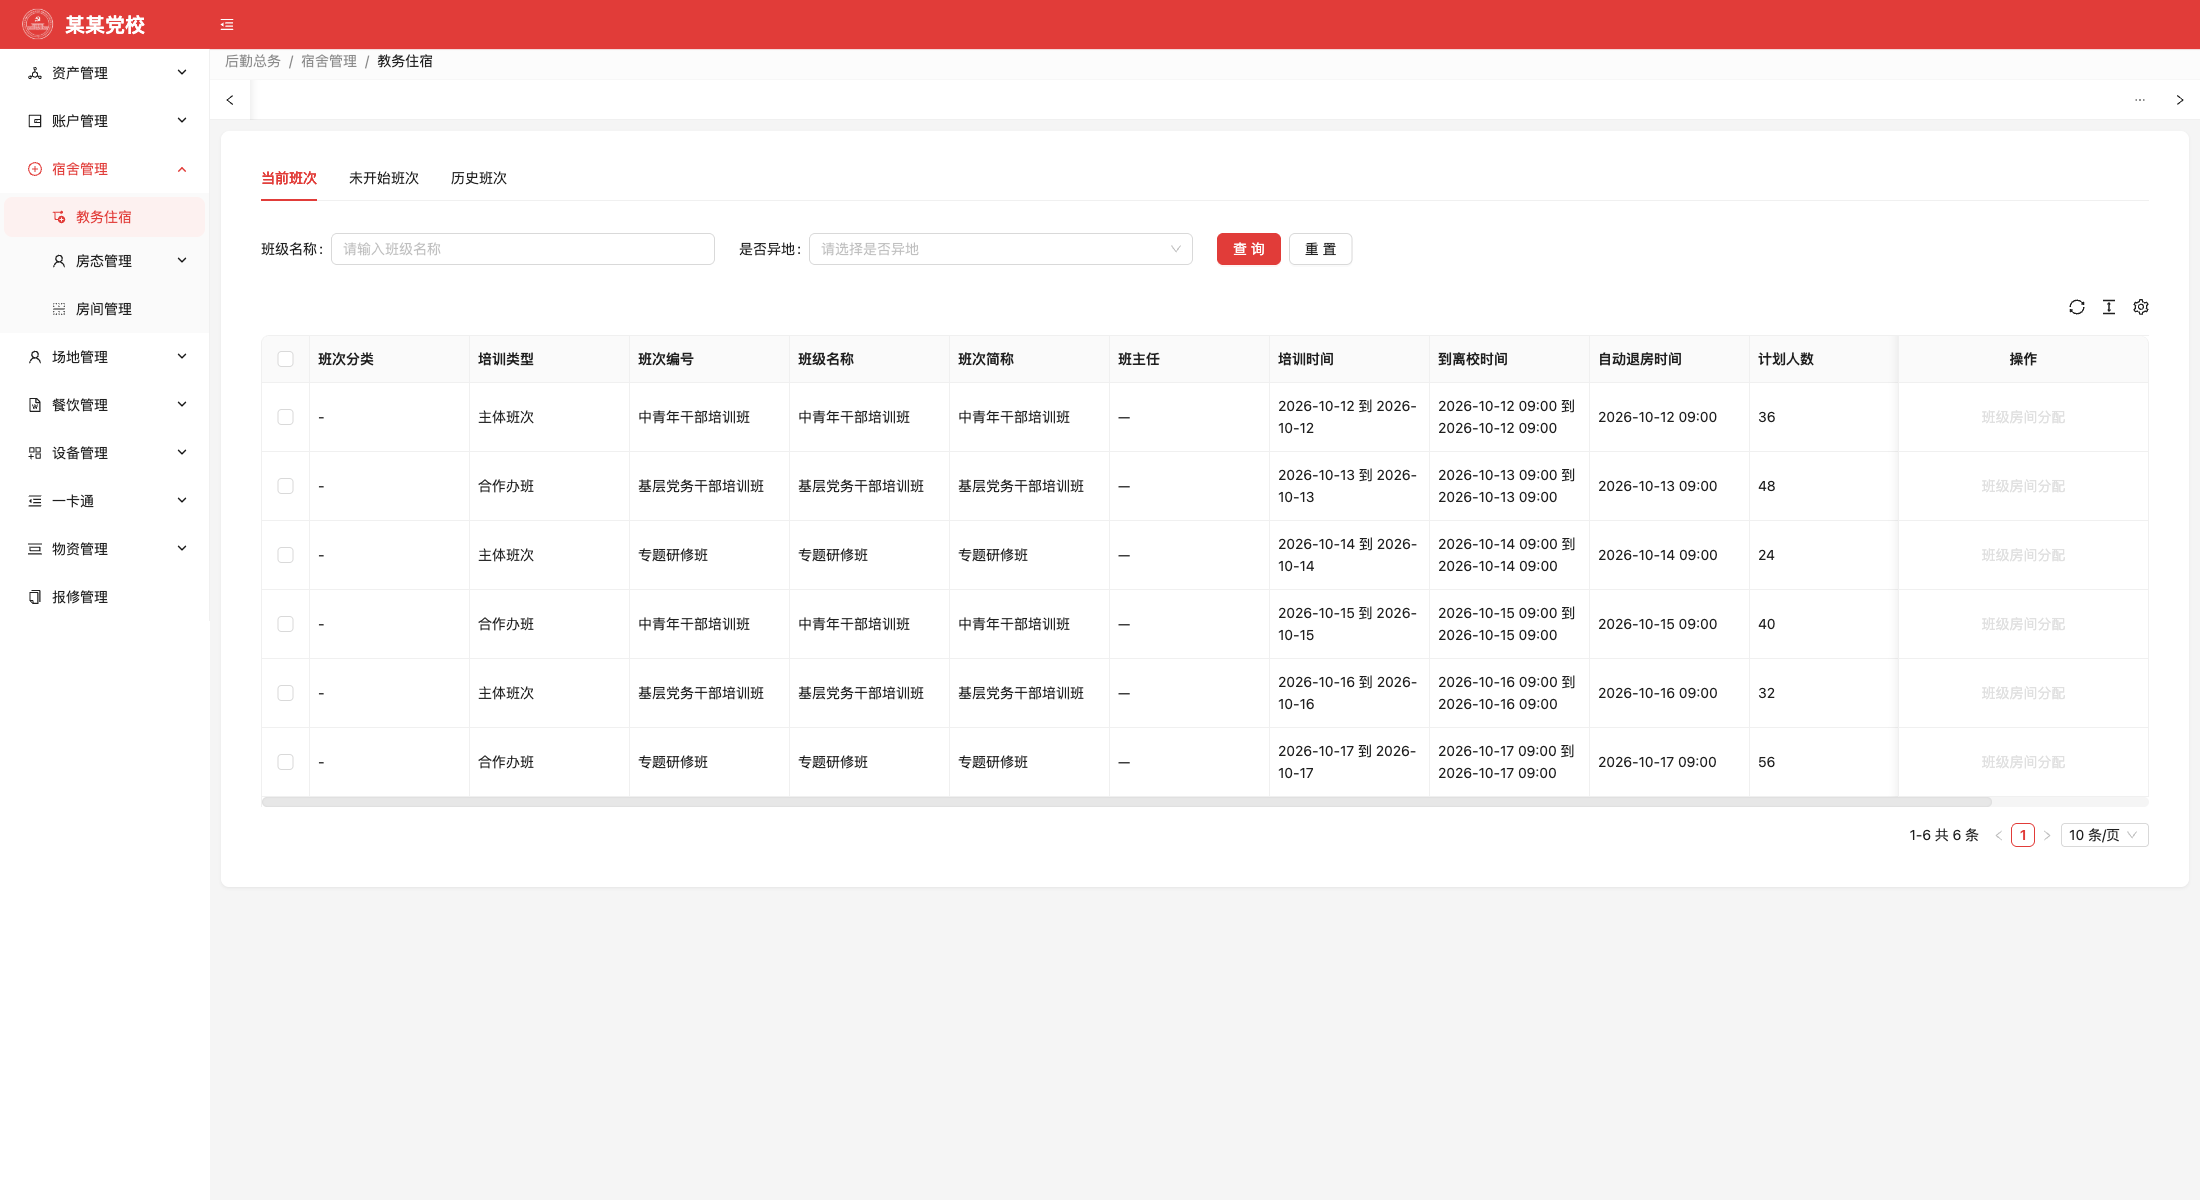Open the 是否异地 dropdown
Image resolution: width=2200 pixels, height=1200 pixels.
1001,249
